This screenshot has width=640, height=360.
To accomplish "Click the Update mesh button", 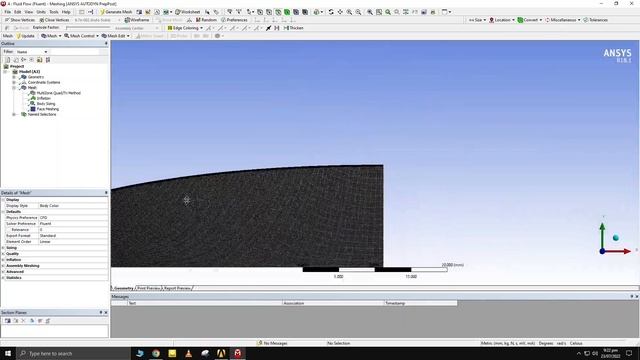I will tap(25, 36).
